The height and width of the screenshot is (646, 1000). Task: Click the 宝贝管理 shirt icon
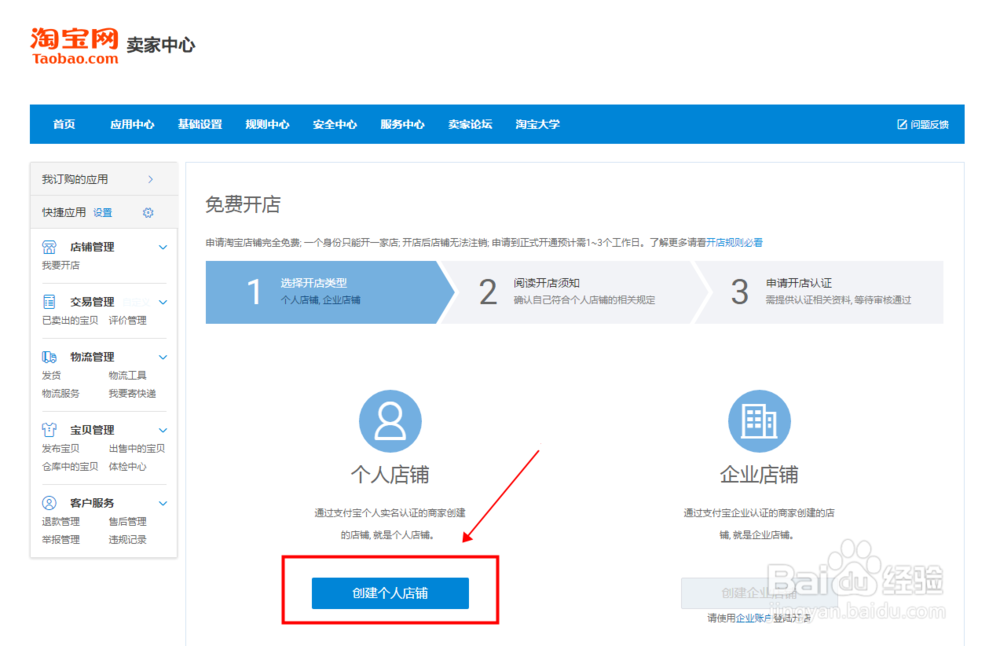[x=49, y=430]
